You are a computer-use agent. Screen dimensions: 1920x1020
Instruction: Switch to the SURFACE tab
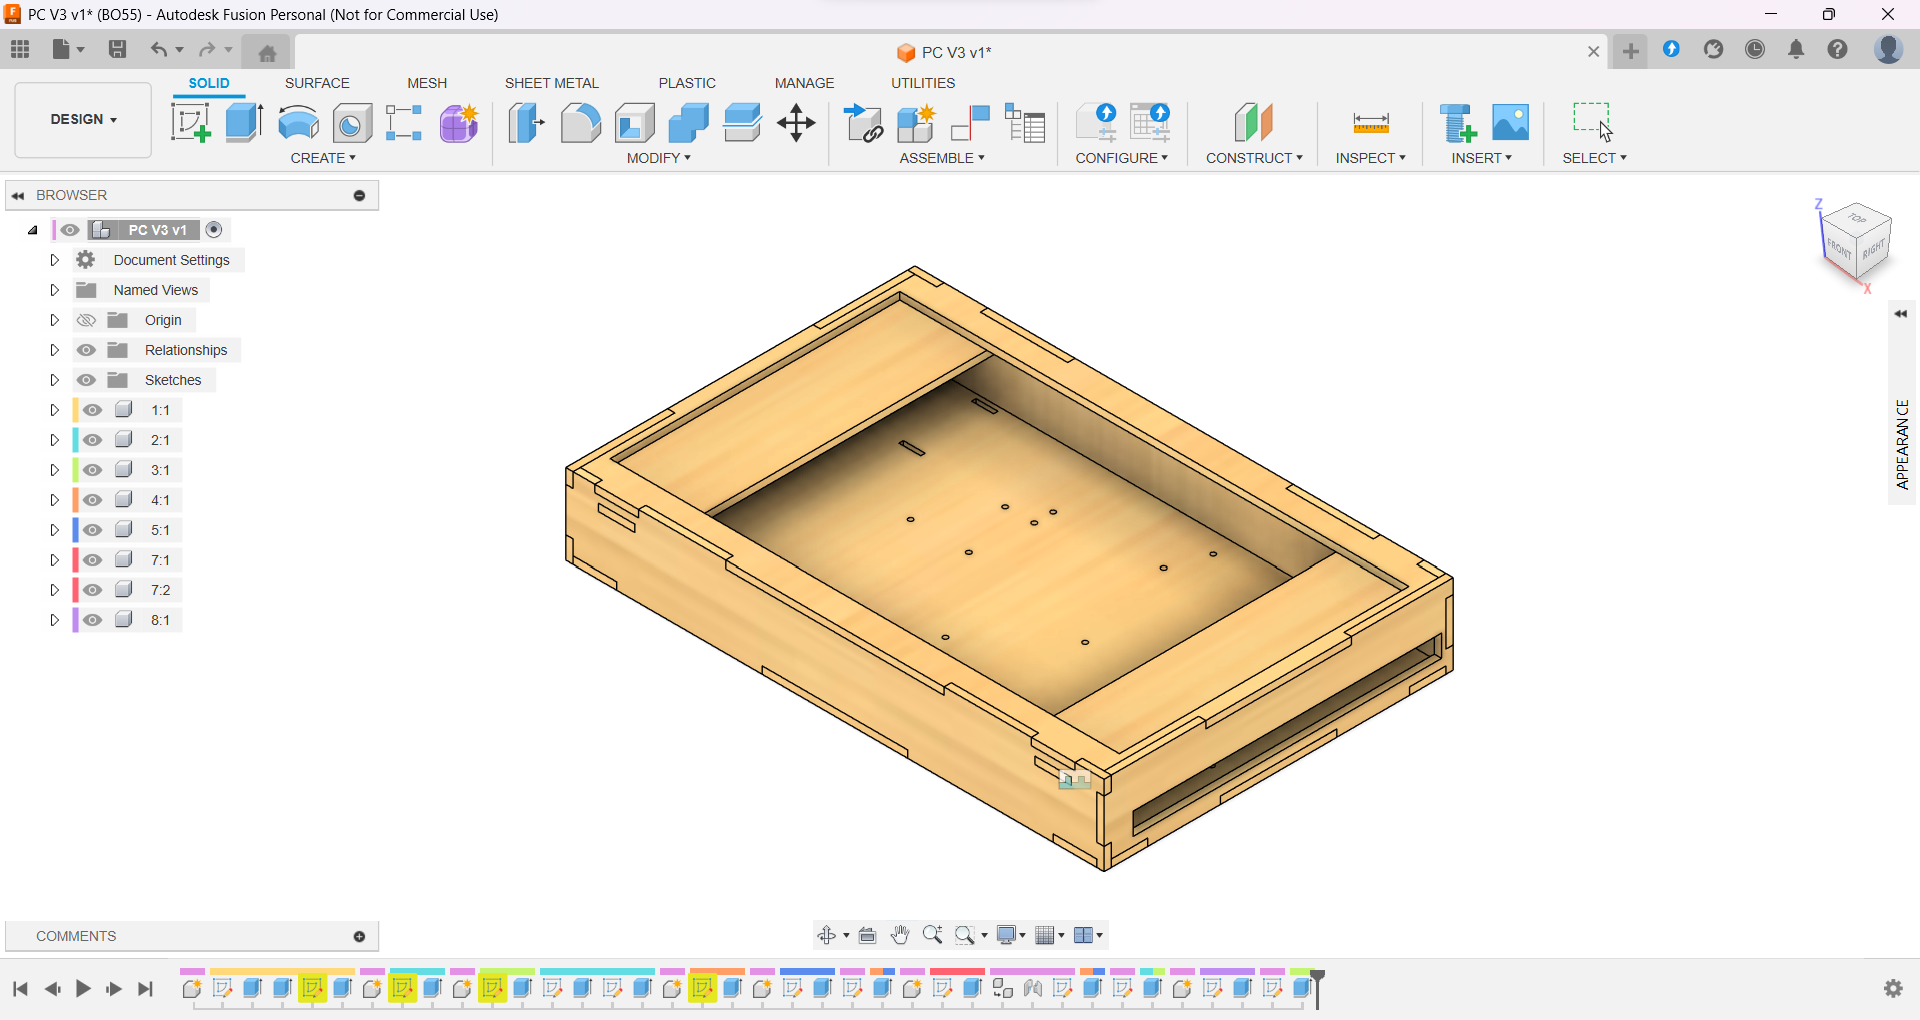[317, 83]
